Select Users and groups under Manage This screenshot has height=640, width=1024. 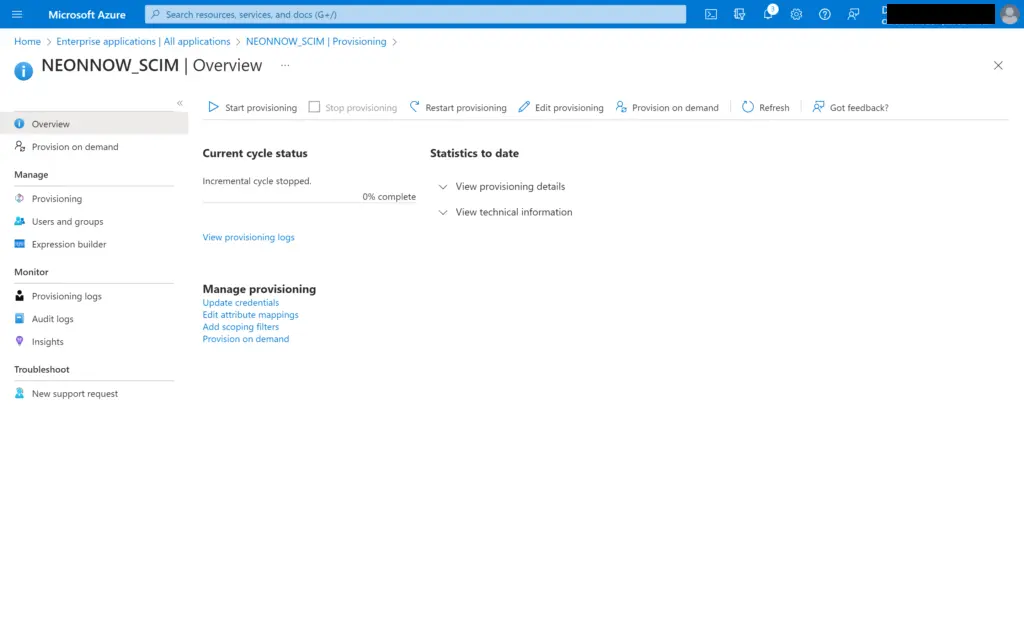coord(66,221)
